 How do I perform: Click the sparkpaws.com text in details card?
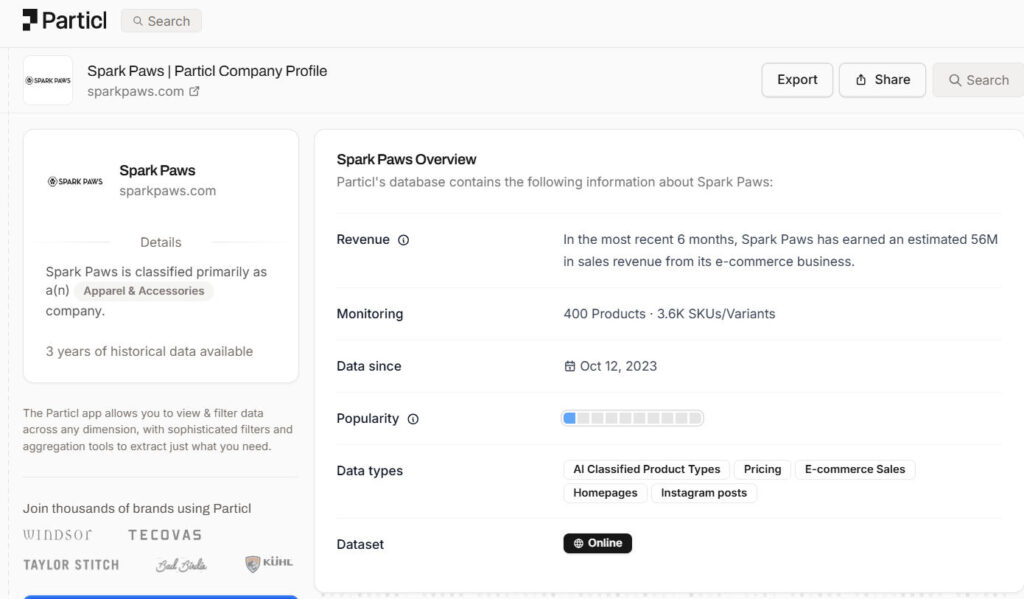point(167,191)
